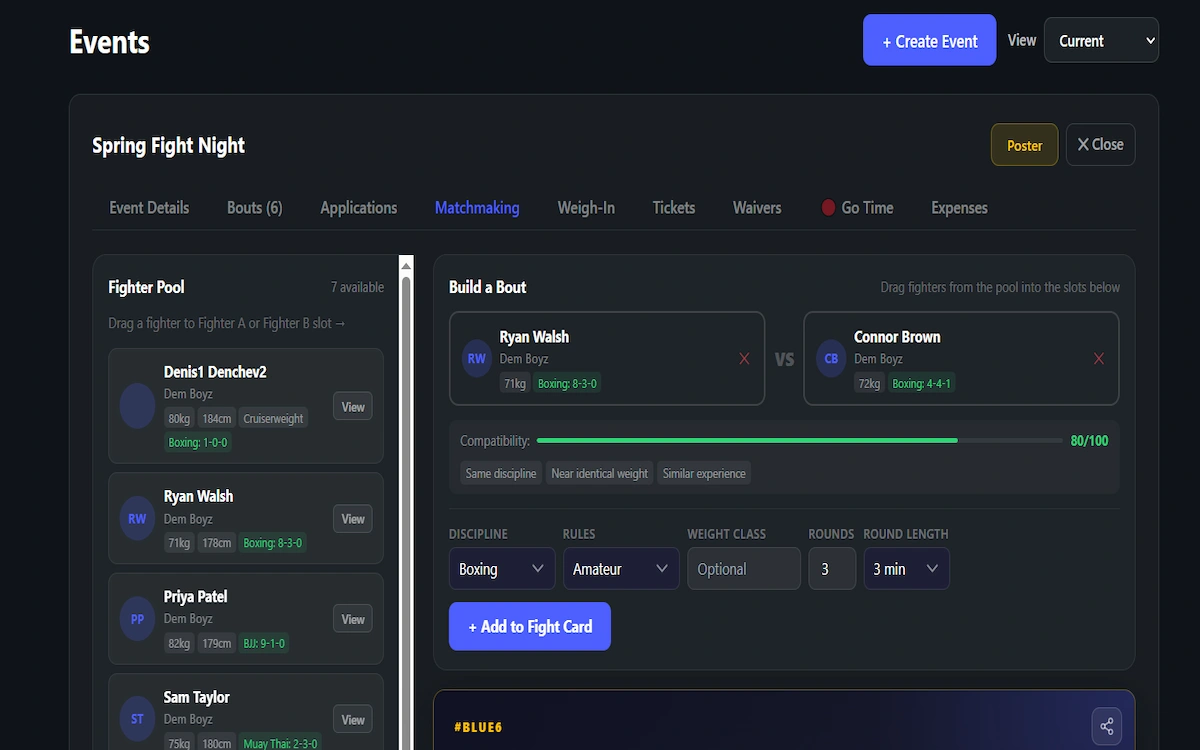Click the RW avatar in the Fighter Pool

tap(137, 519)
